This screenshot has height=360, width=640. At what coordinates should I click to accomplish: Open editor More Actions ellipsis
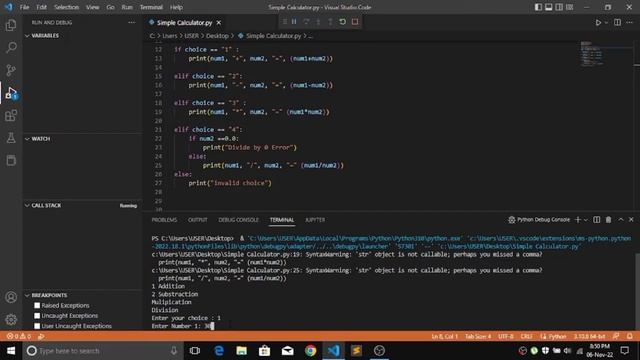click(x=629, y=22)
